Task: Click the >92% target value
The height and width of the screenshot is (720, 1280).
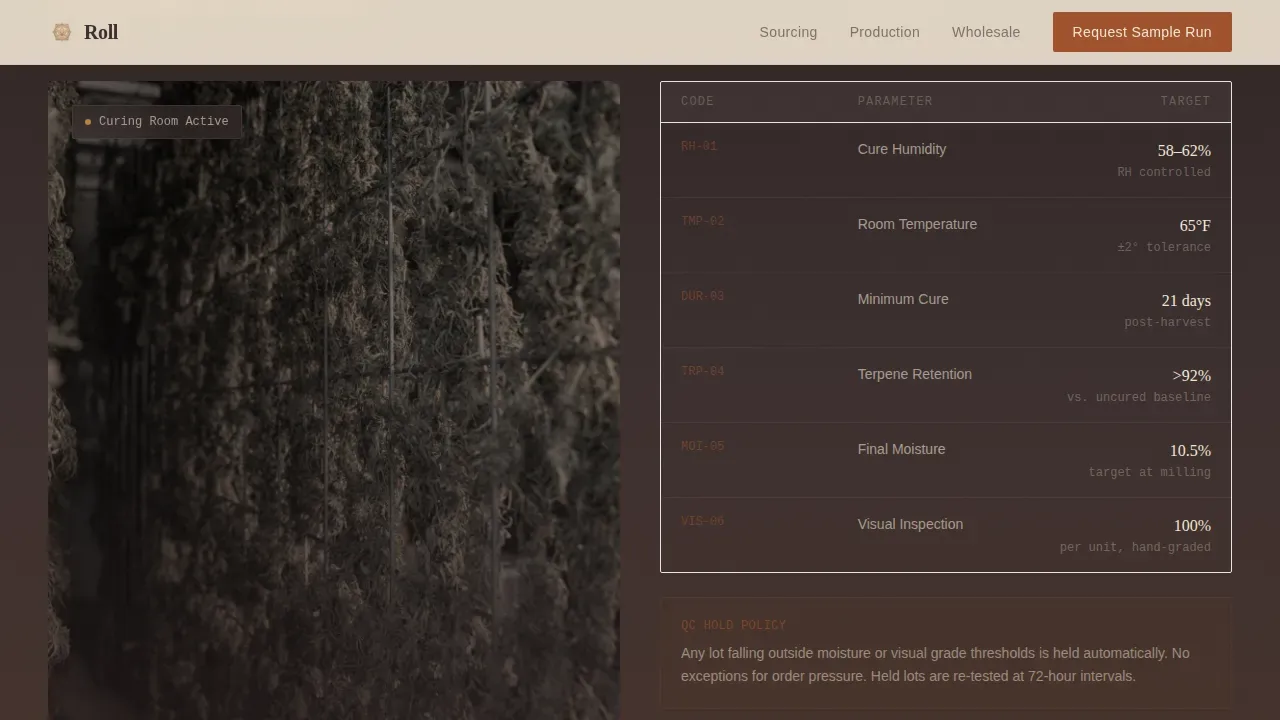Action: (1192, 376)
